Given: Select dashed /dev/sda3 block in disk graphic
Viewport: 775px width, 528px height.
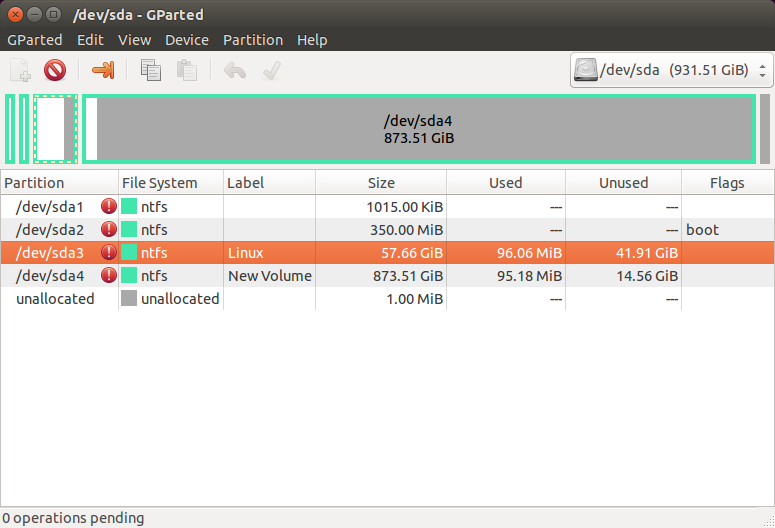Looking at the screenshot, I should (55, 129).
